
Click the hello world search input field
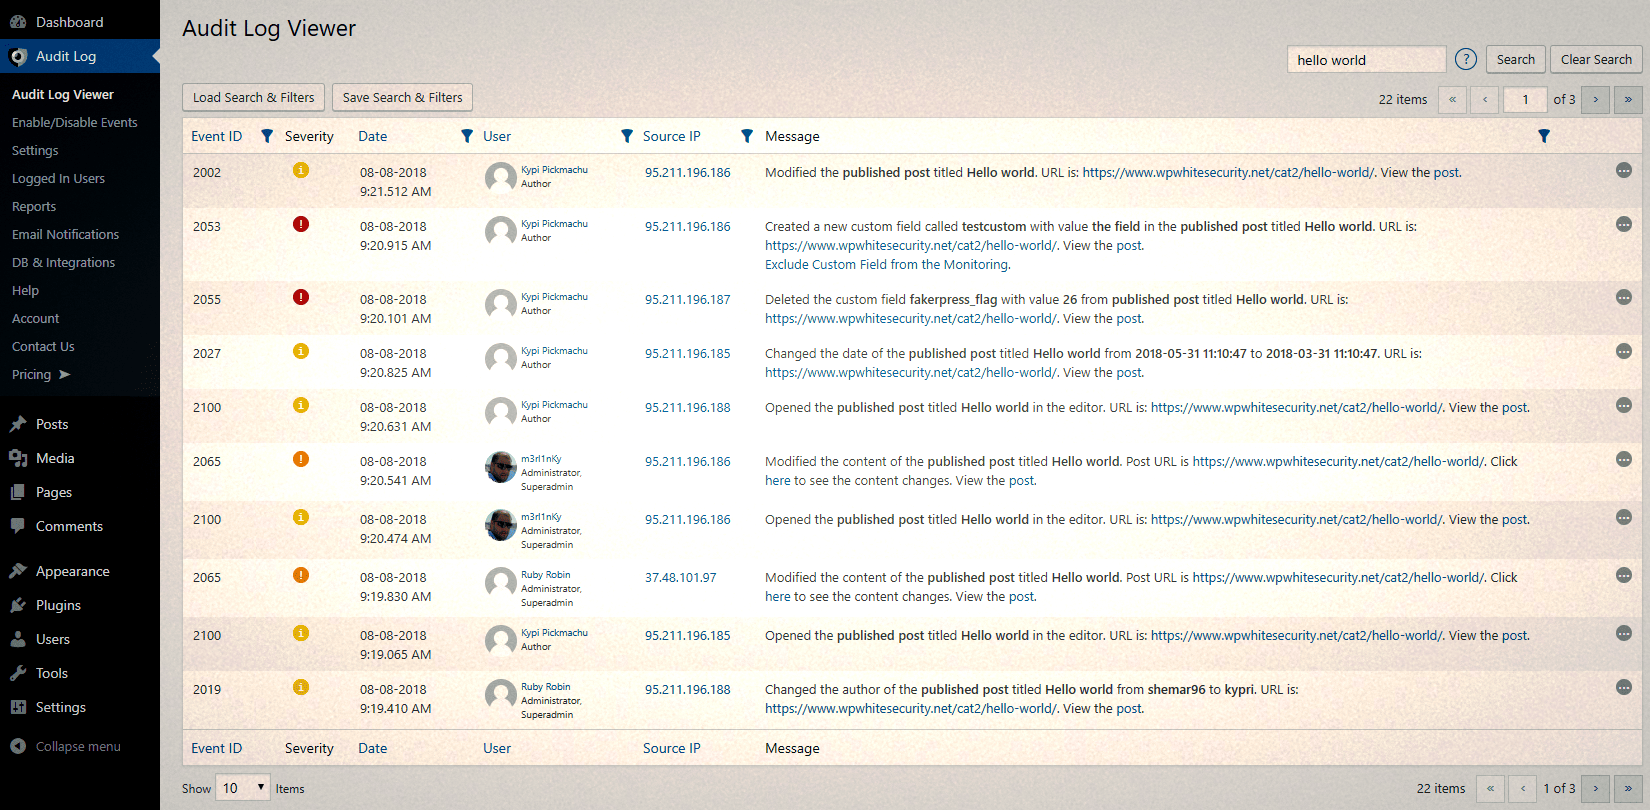(1366, 60)
